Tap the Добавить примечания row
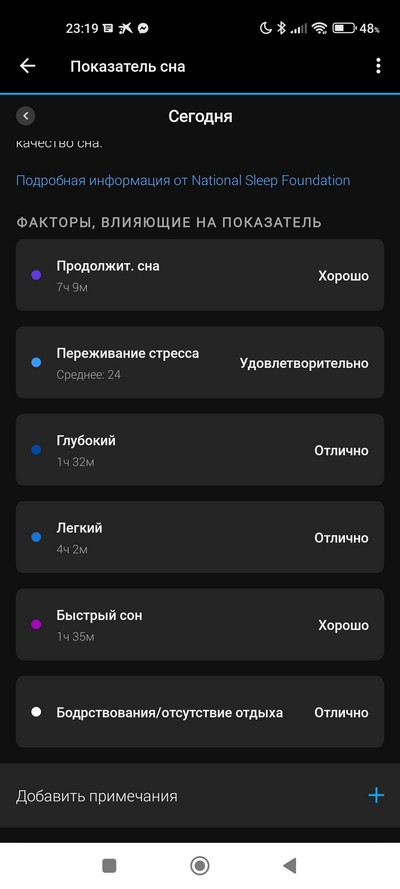The width and height of the screenshot is (400, 889). pyautogui.click(x=200, y=795)
